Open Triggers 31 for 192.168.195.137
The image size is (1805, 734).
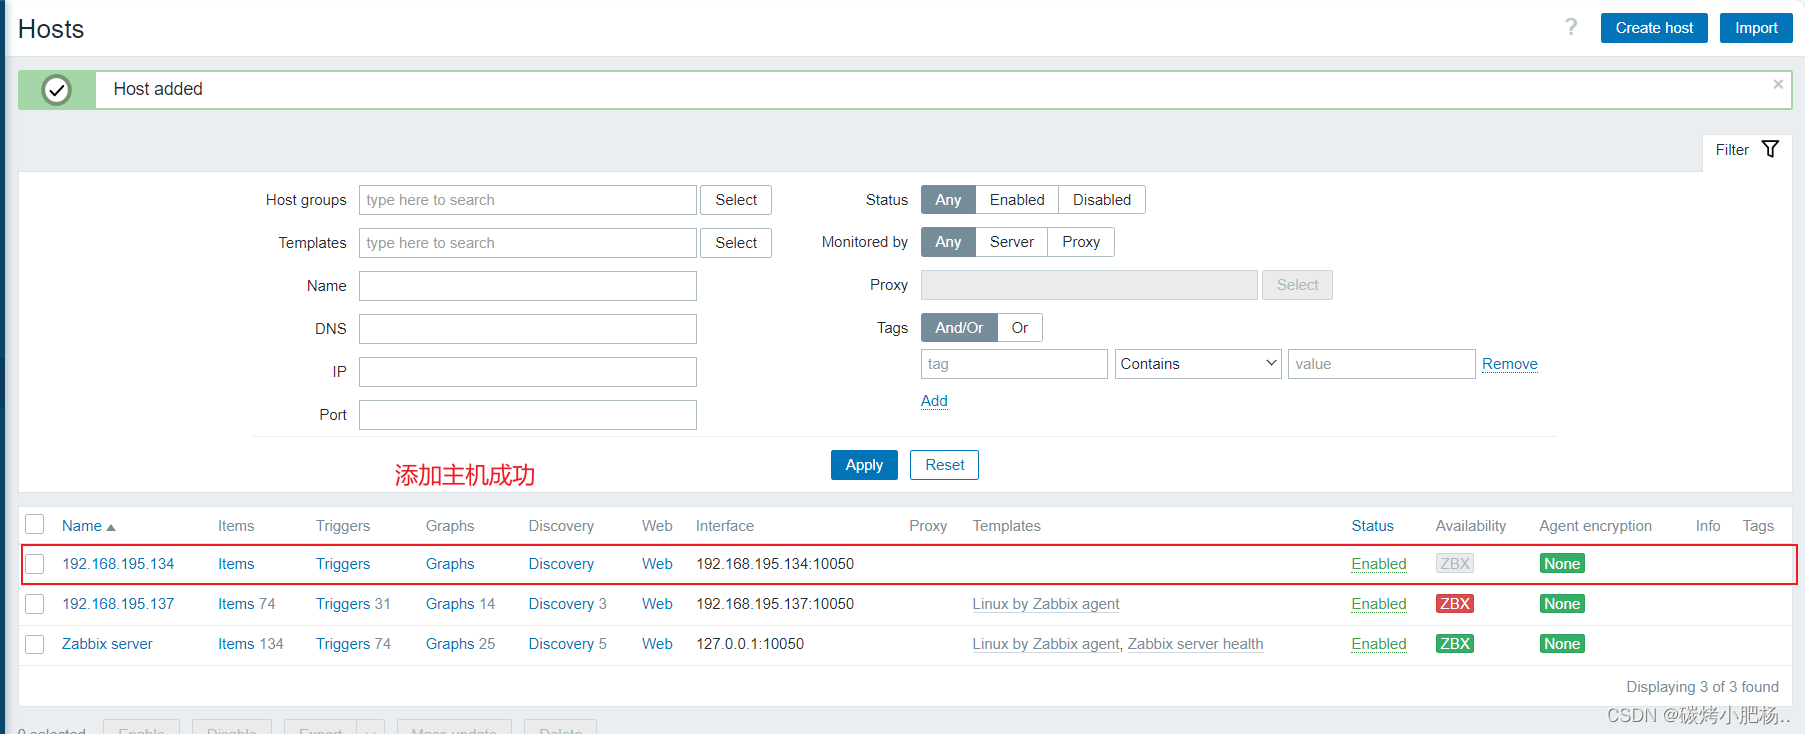(343, 604)
